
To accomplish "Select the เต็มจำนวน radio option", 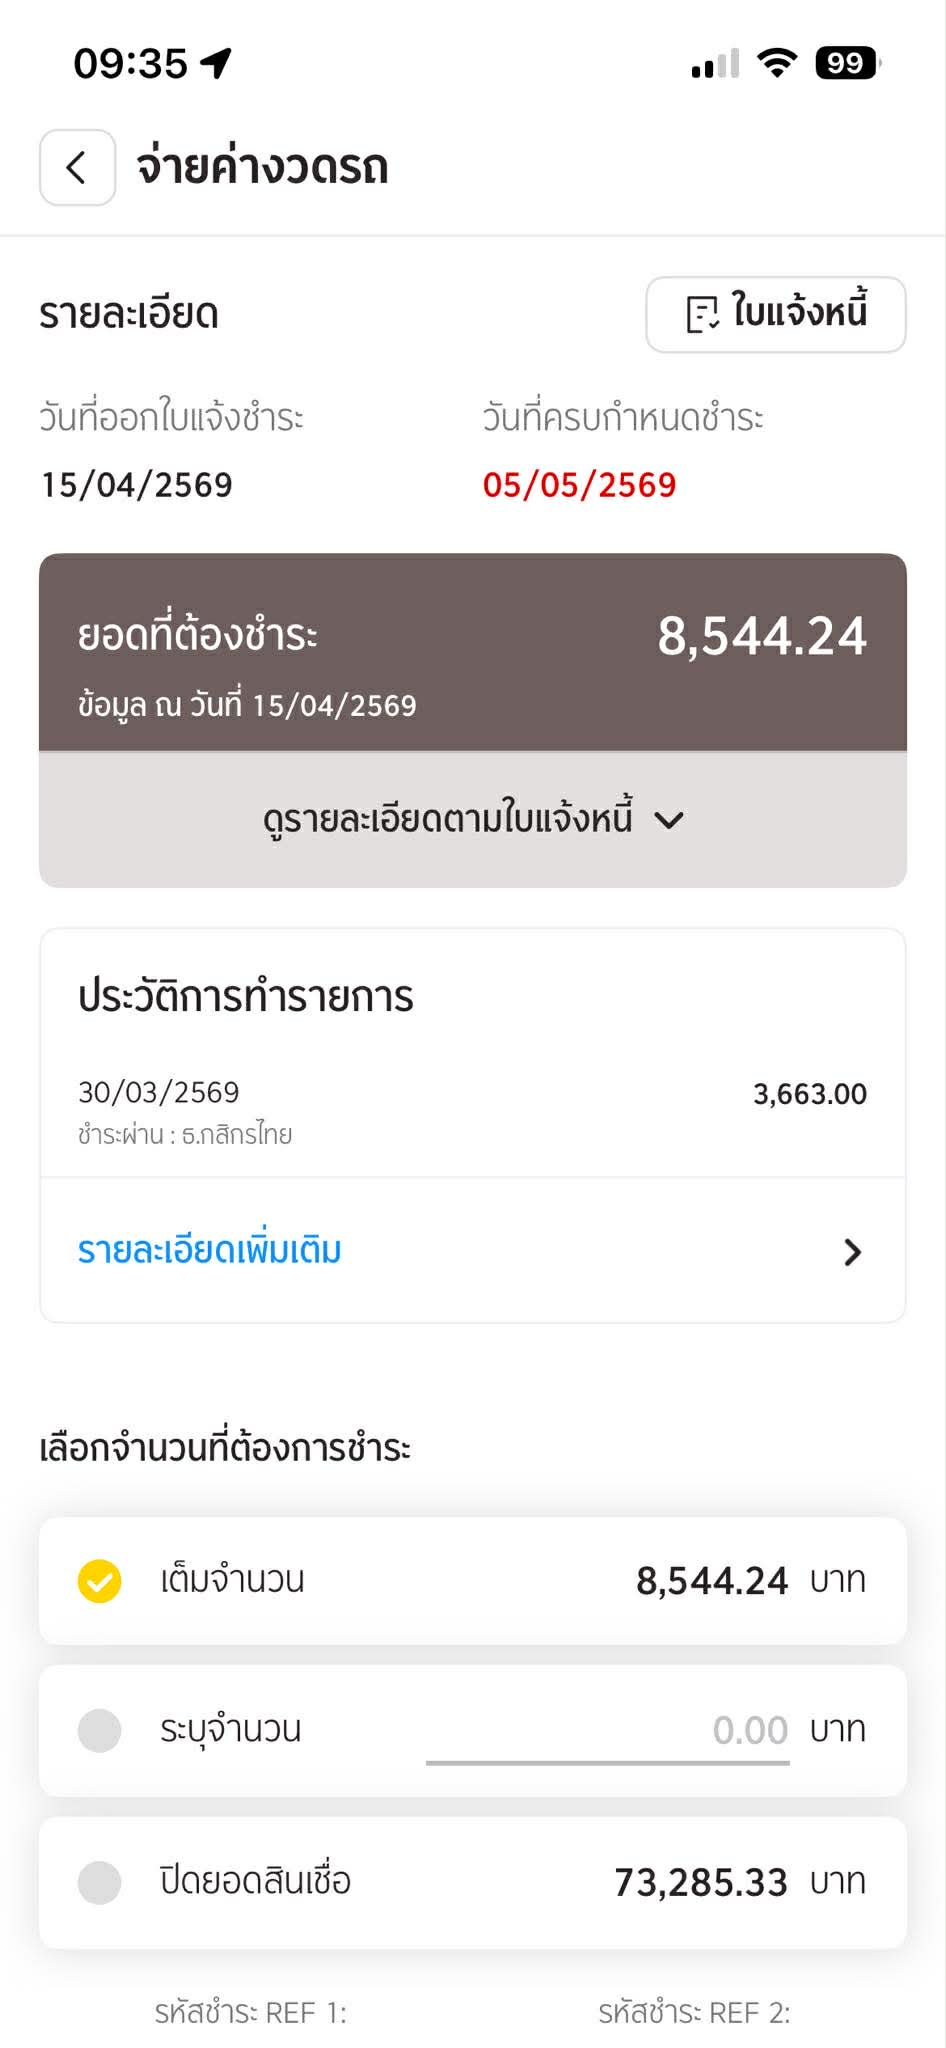I will (x=473, y=1580).
